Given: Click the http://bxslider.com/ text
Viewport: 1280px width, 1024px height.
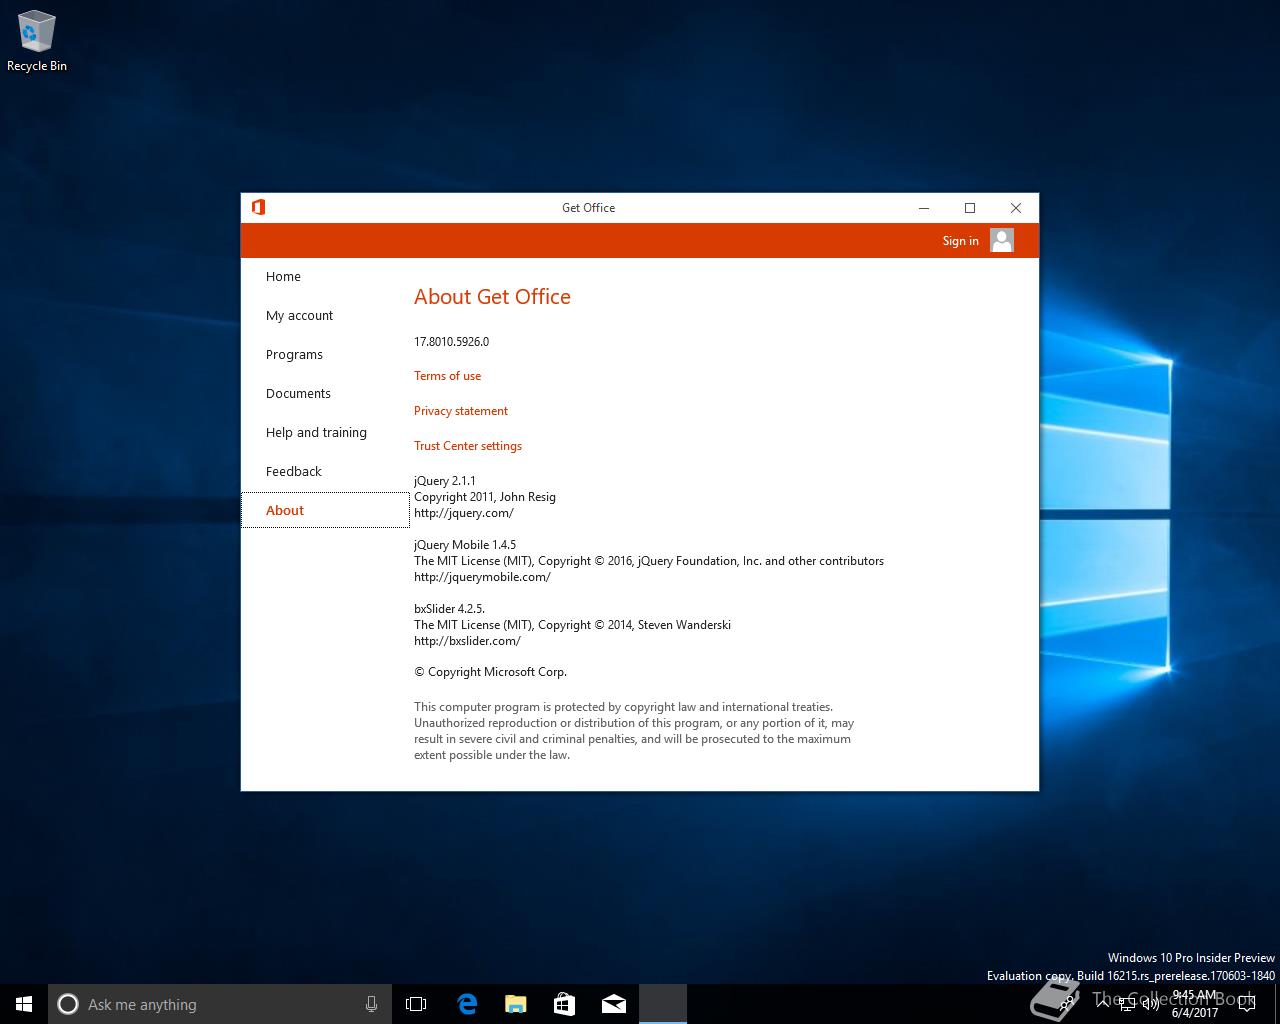Looking at the screenshot, I should (x=467, y=641).
